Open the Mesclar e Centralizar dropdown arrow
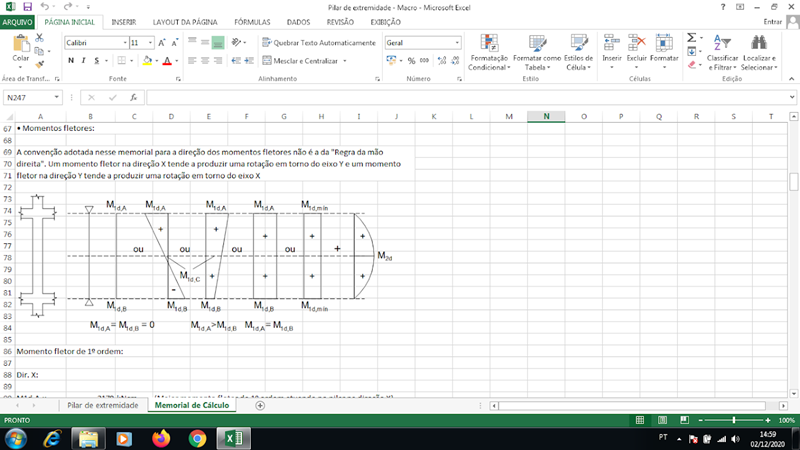Image resolution: width=800 pixels, height=450 pixels. [x=345, y=61]
